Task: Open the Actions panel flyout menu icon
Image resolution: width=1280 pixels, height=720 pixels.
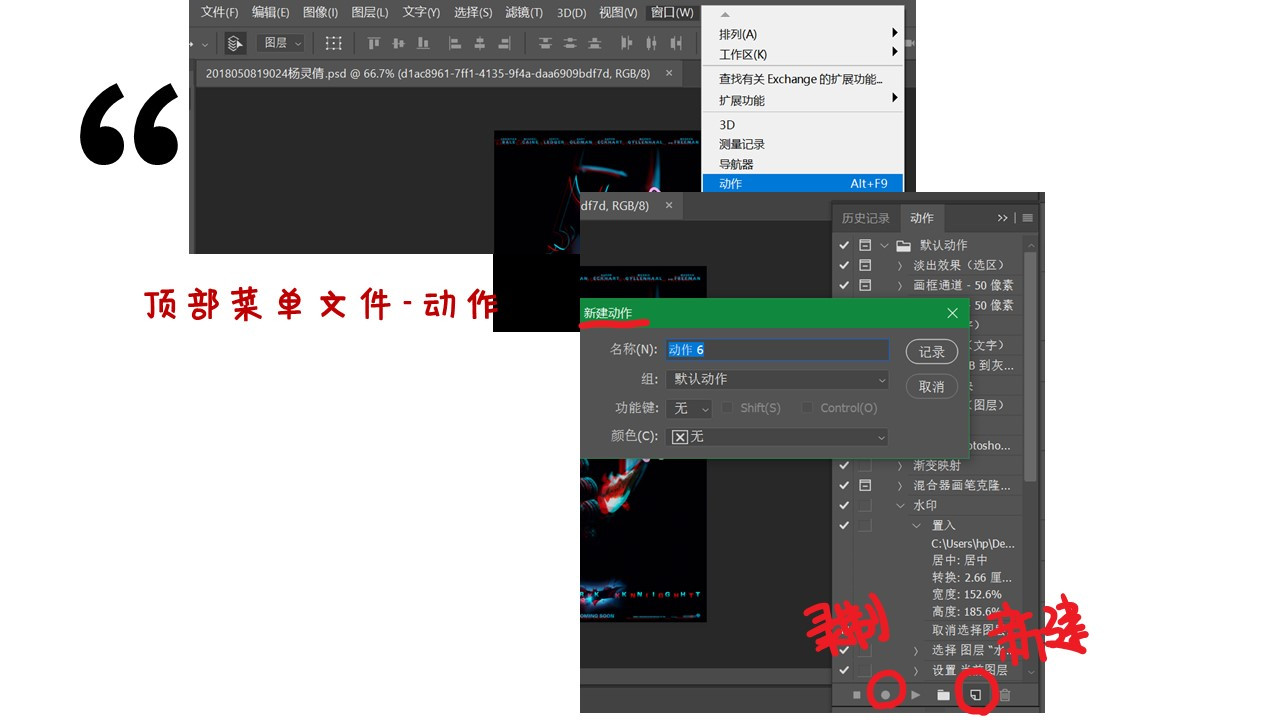Action: 1027,218
